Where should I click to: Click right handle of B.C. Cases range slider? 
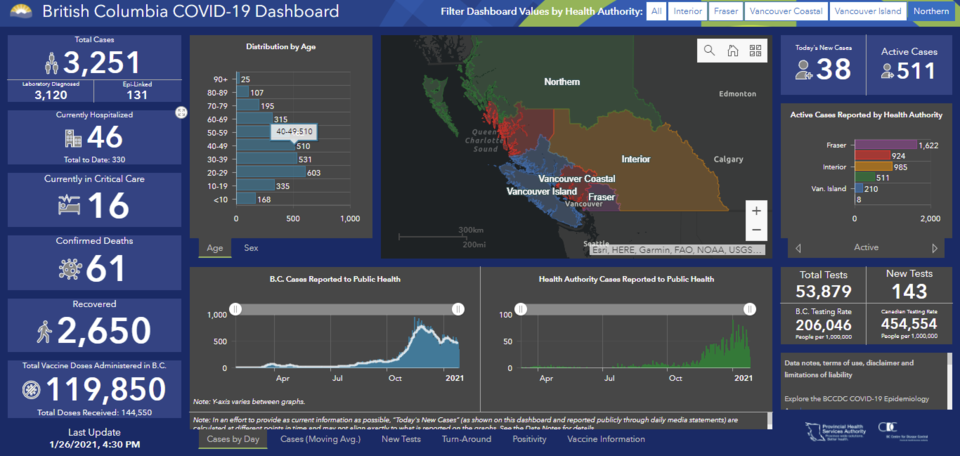point(458,309)
